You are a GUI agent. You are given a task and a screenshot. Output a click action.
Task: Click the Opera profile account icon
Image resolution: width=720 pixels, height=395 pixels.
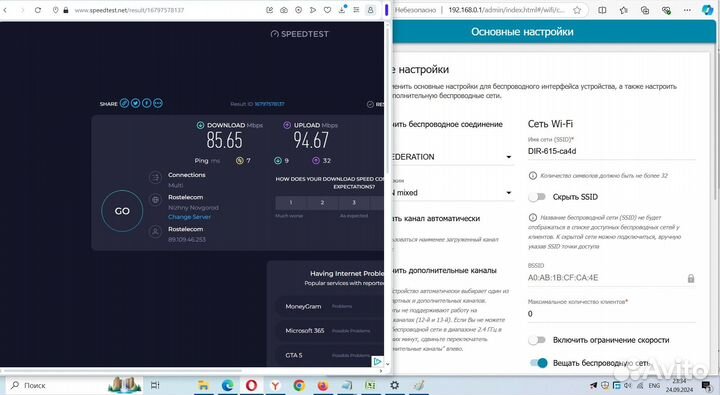(371, 10)
